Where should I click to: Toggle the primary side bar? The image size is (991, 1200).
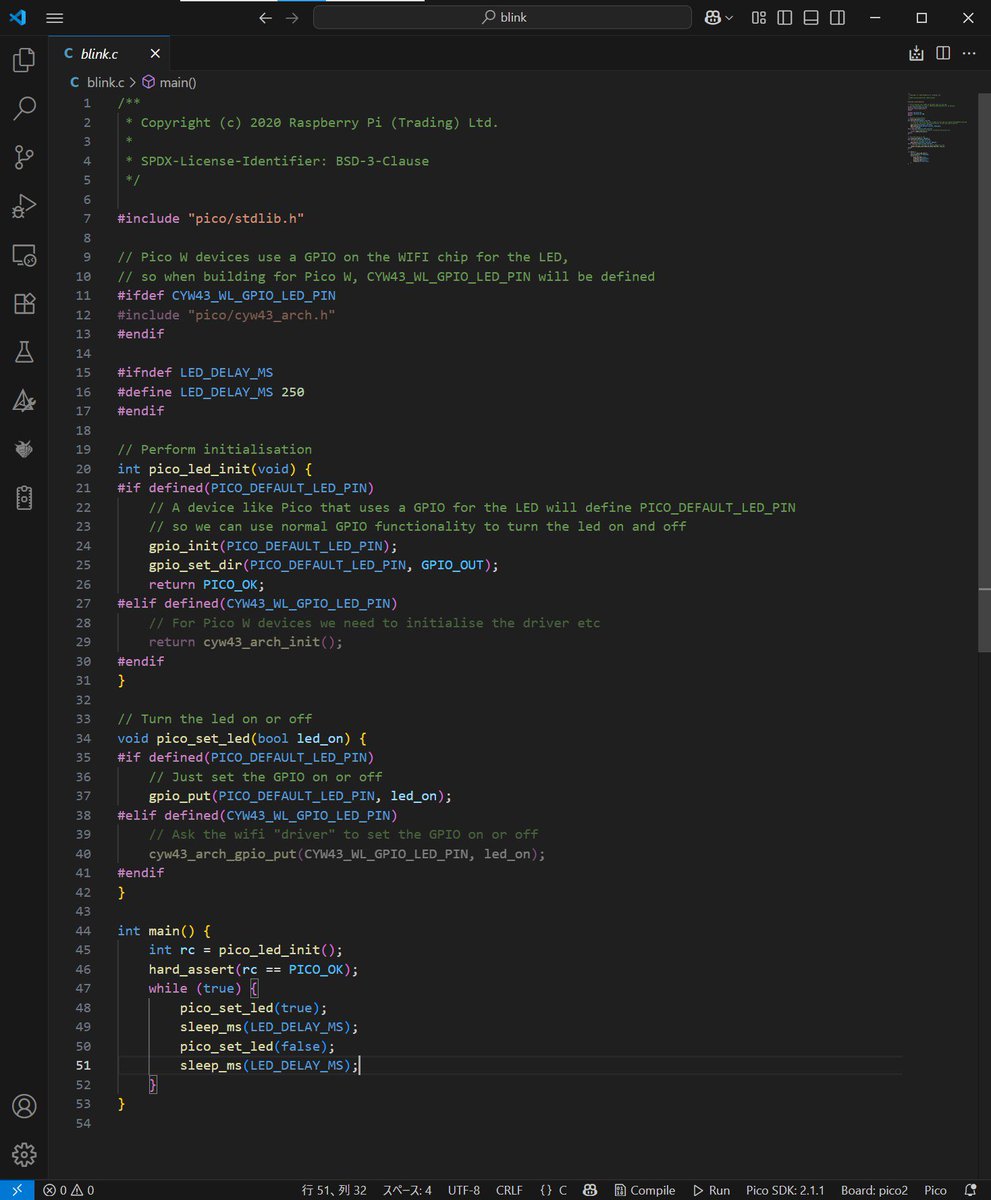pos(785,18)
